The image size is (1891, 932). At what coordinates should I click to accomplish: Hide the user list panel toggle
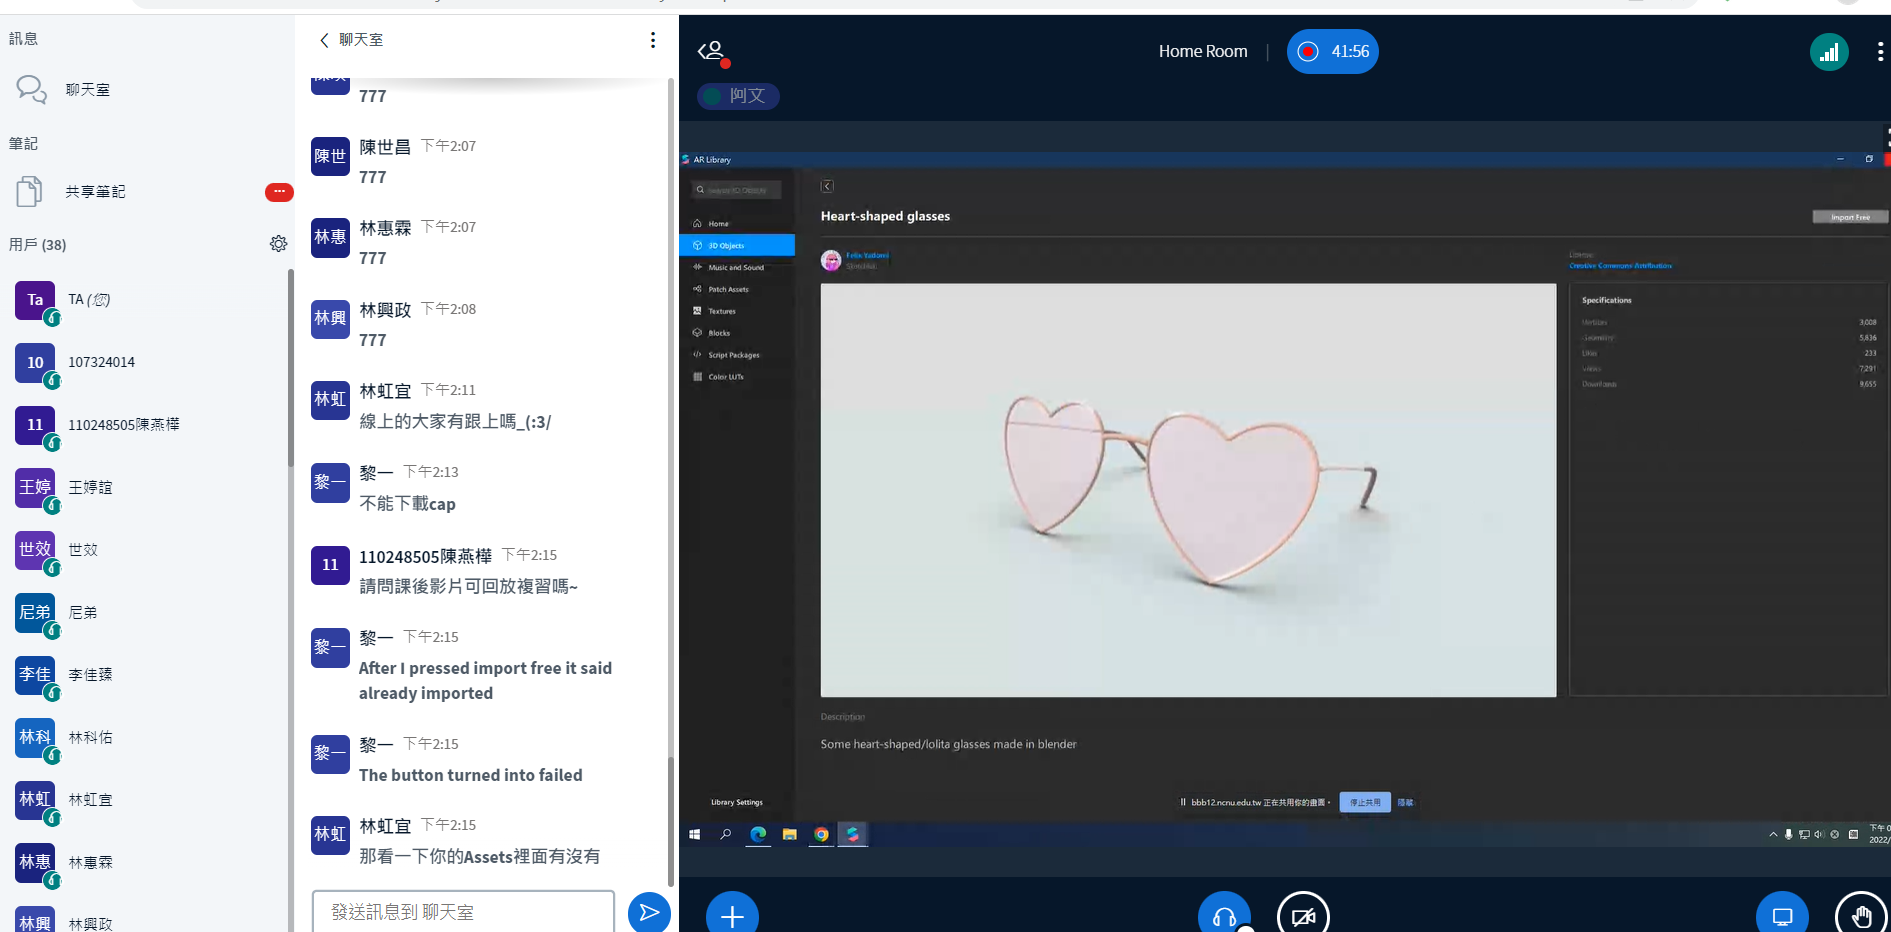711,51
